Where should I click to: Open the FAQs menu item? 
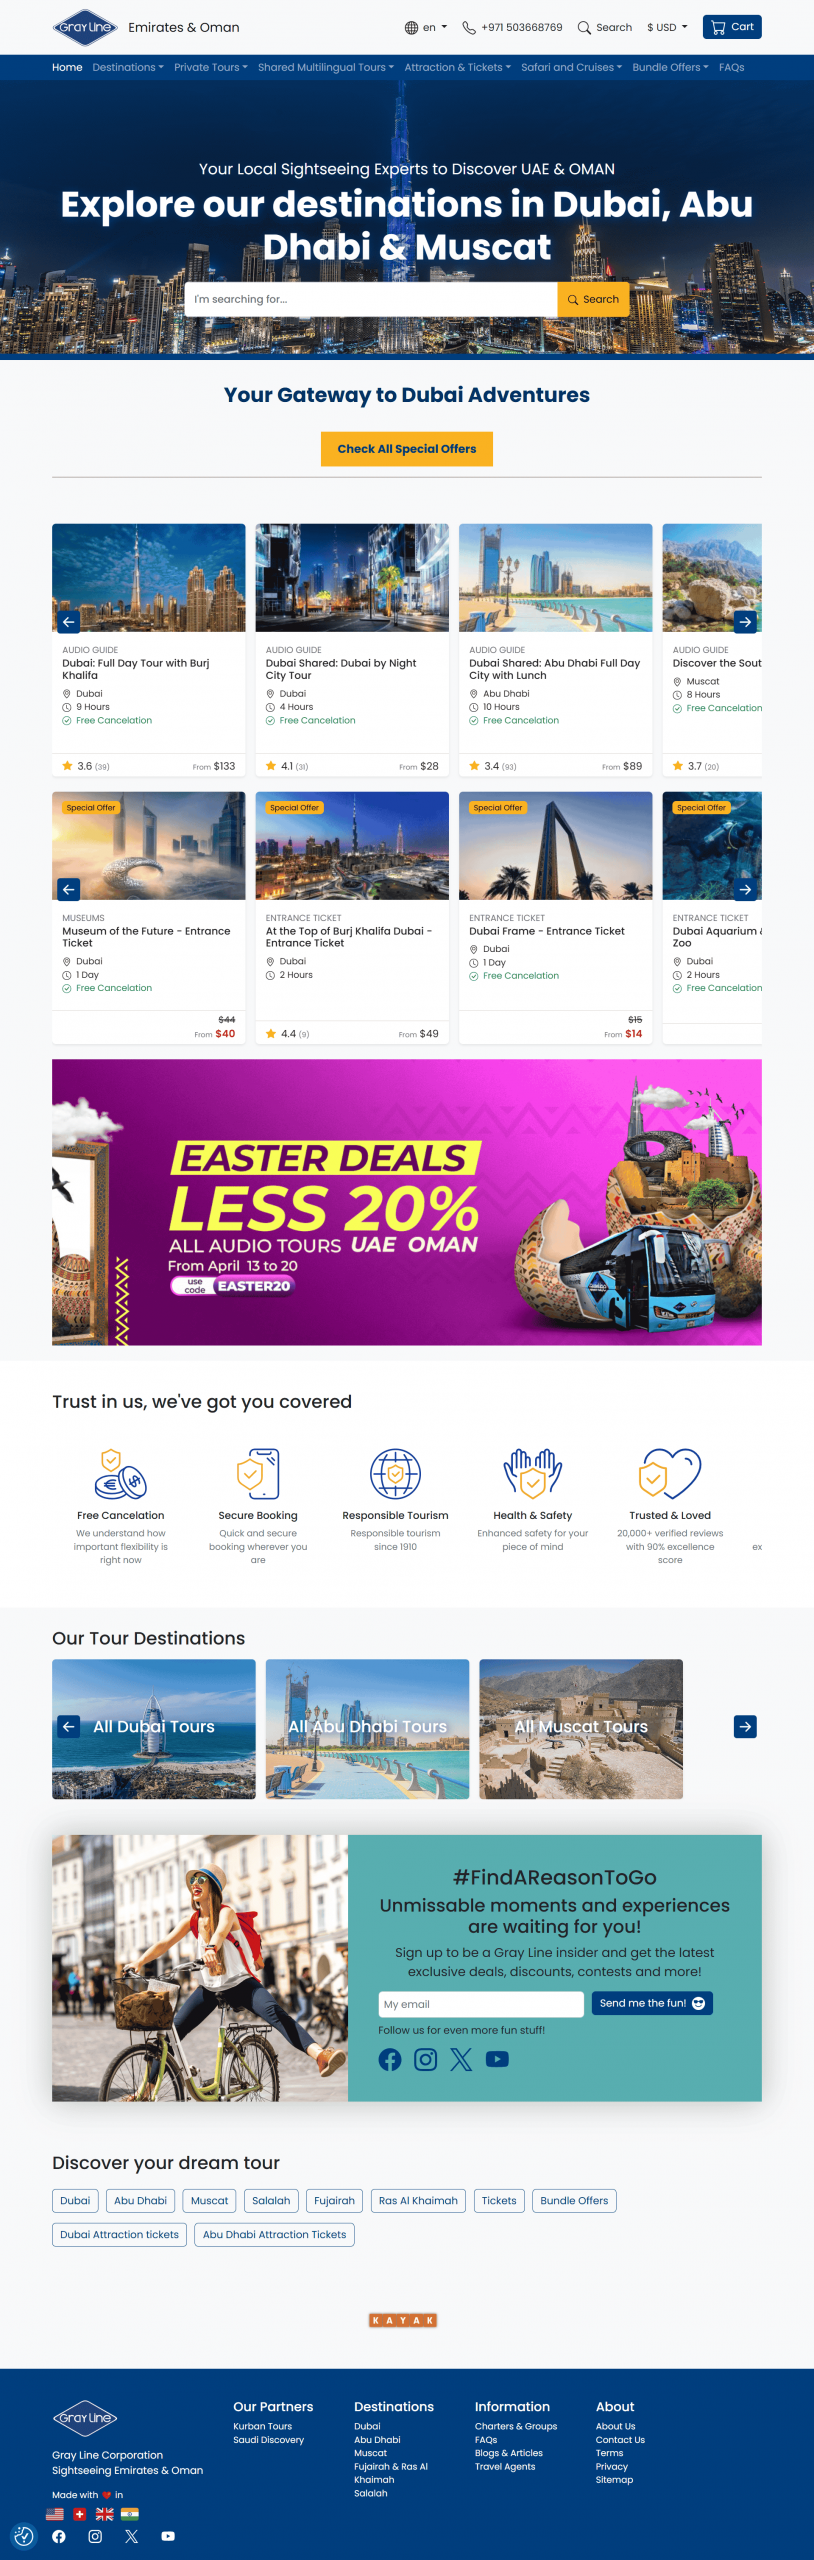(x=732, y=68)
